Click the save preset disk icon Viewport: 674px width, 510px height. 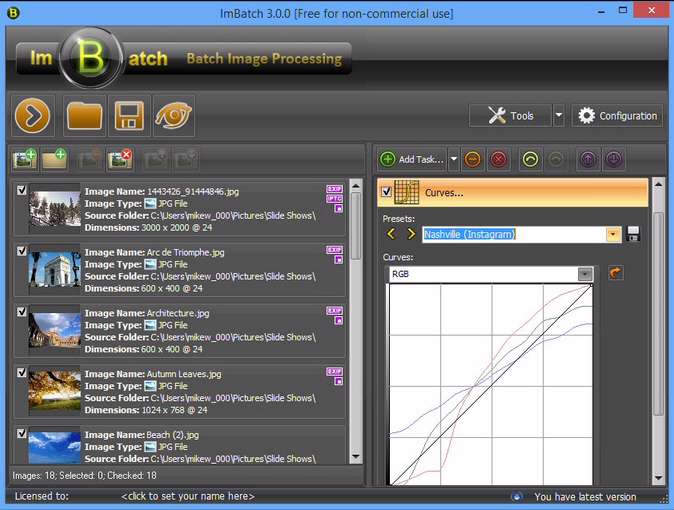(x=633, y=234)
